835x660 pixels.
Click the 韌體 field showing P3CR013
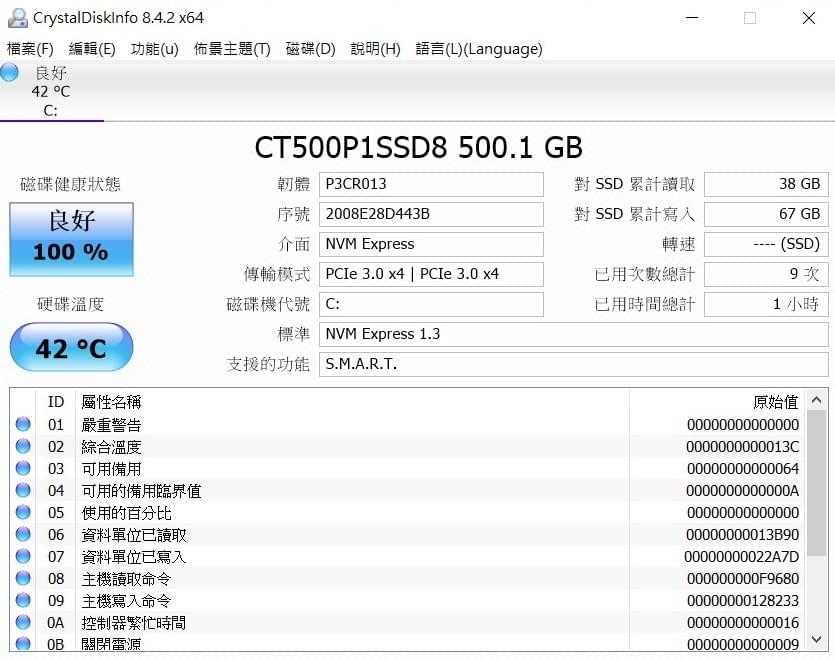click(431, 184)
